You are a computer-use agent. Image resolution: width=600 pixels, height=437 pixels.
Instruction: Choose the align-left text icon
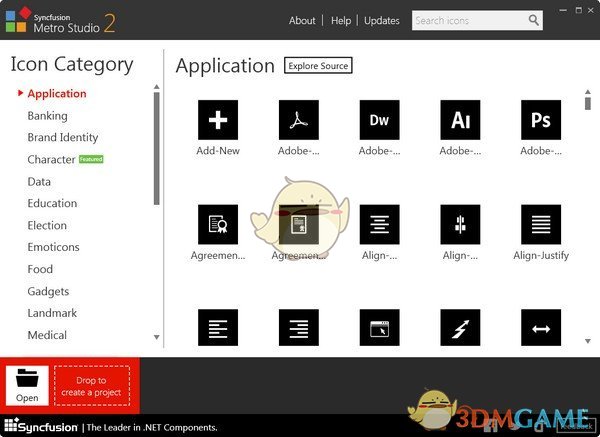tap(218, 328)
